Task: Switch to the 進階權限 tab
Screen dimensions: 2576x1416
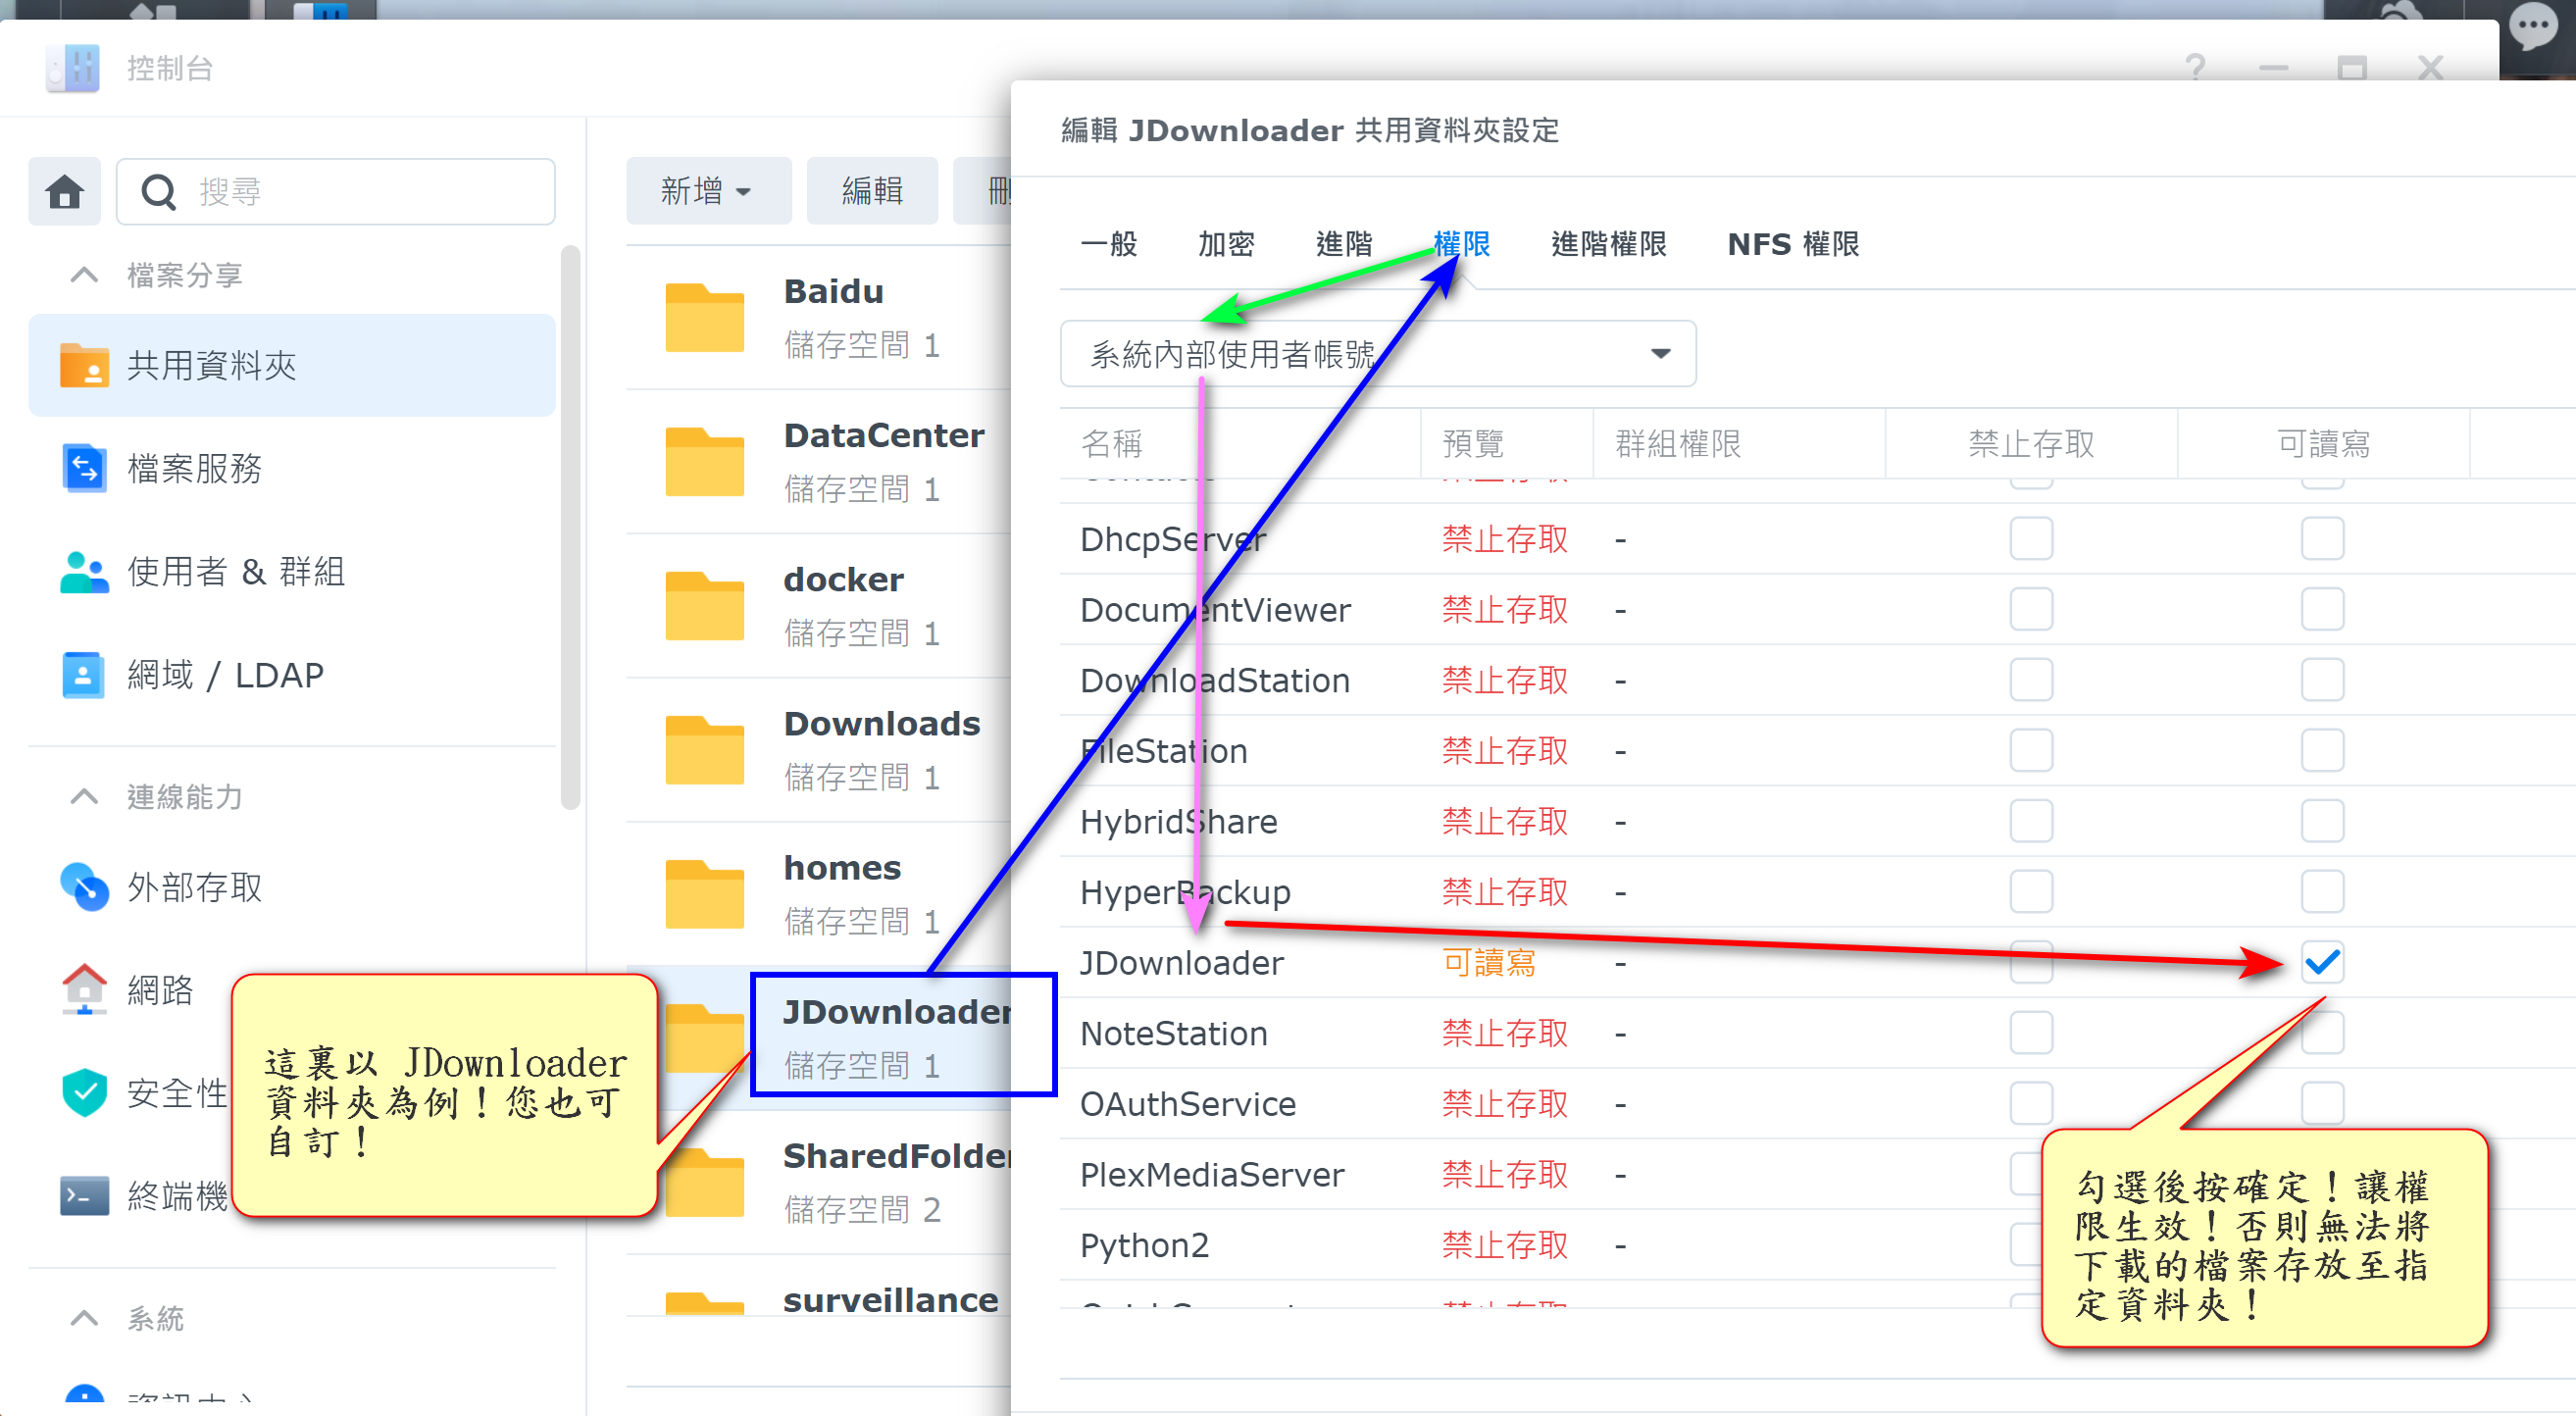Action: pos(1608,244)
